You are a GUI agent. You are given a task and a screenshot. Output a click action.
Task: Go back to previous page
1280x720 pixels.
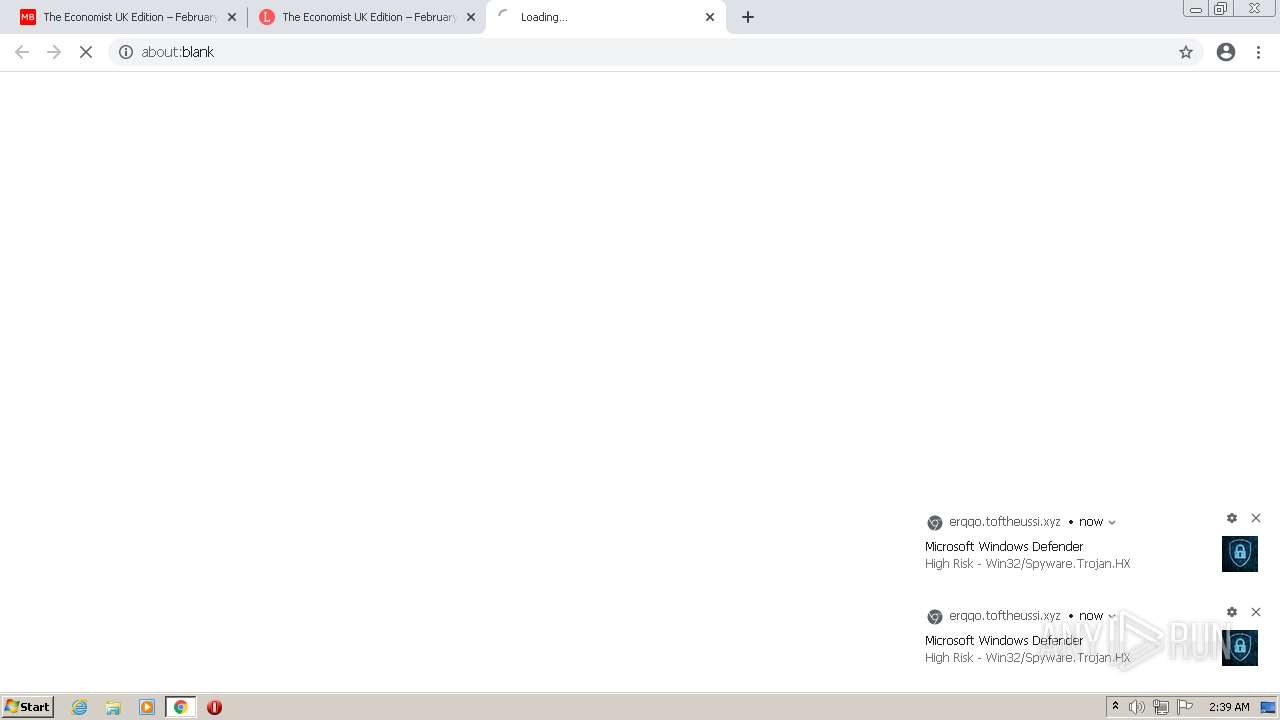click(x=22, y=52)
